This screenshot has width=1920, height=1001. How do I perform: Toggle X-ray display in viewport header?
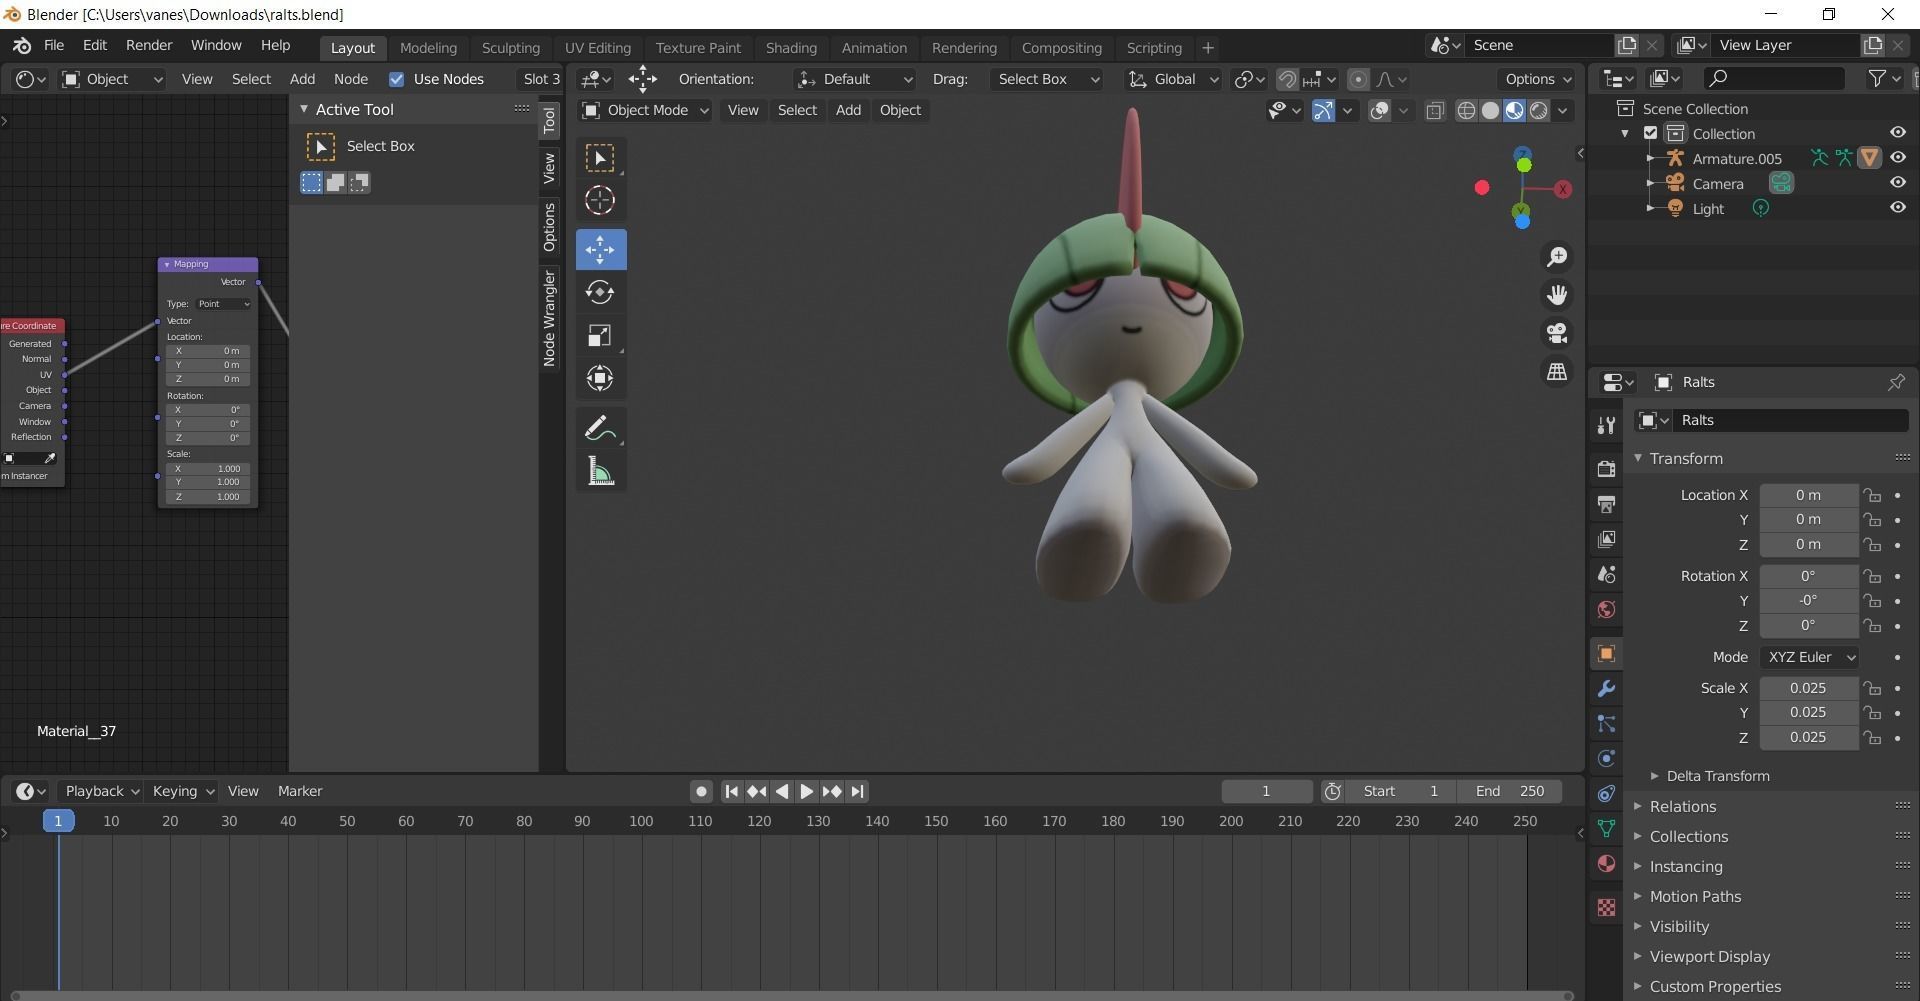click(1434, 111)
